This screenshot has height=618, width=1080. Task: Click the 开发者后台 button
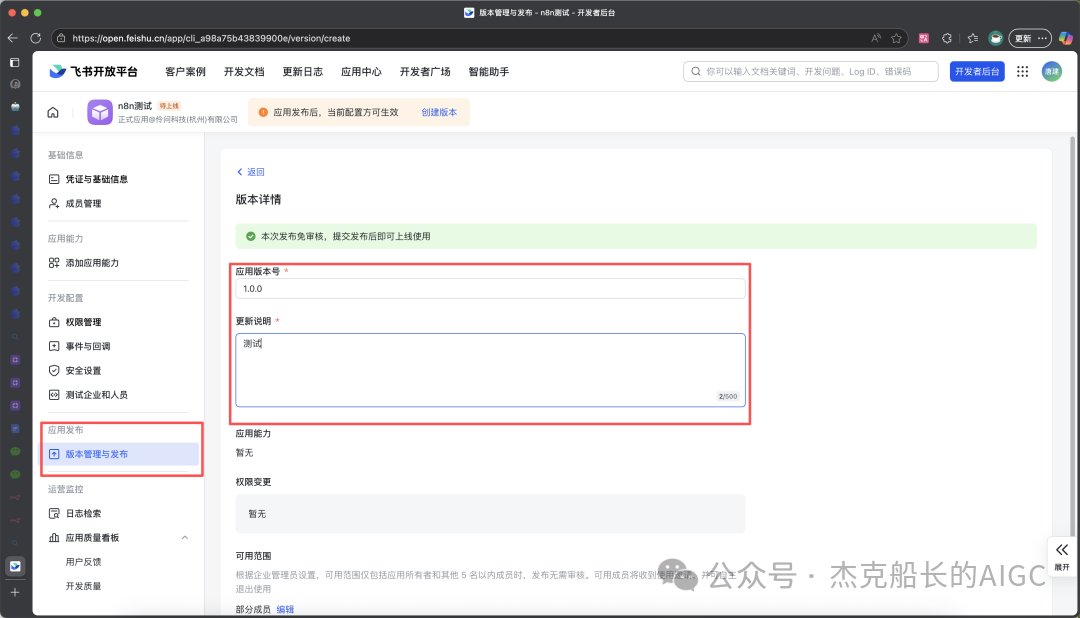coord(977,72)
